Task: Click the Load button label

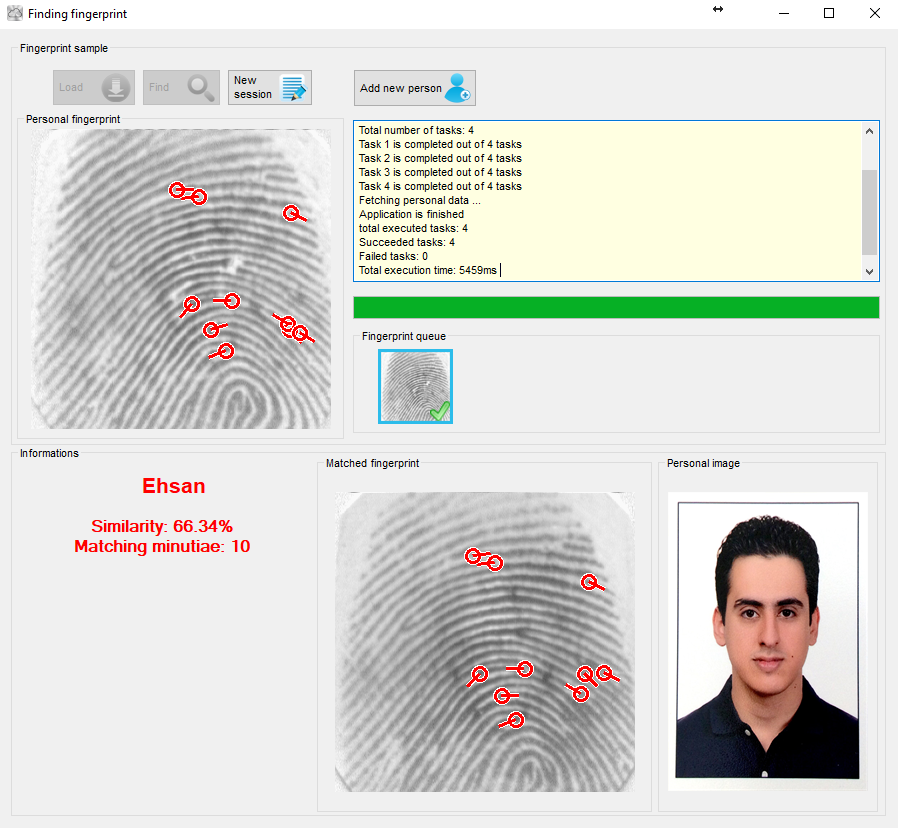Action: coord(71,88)
